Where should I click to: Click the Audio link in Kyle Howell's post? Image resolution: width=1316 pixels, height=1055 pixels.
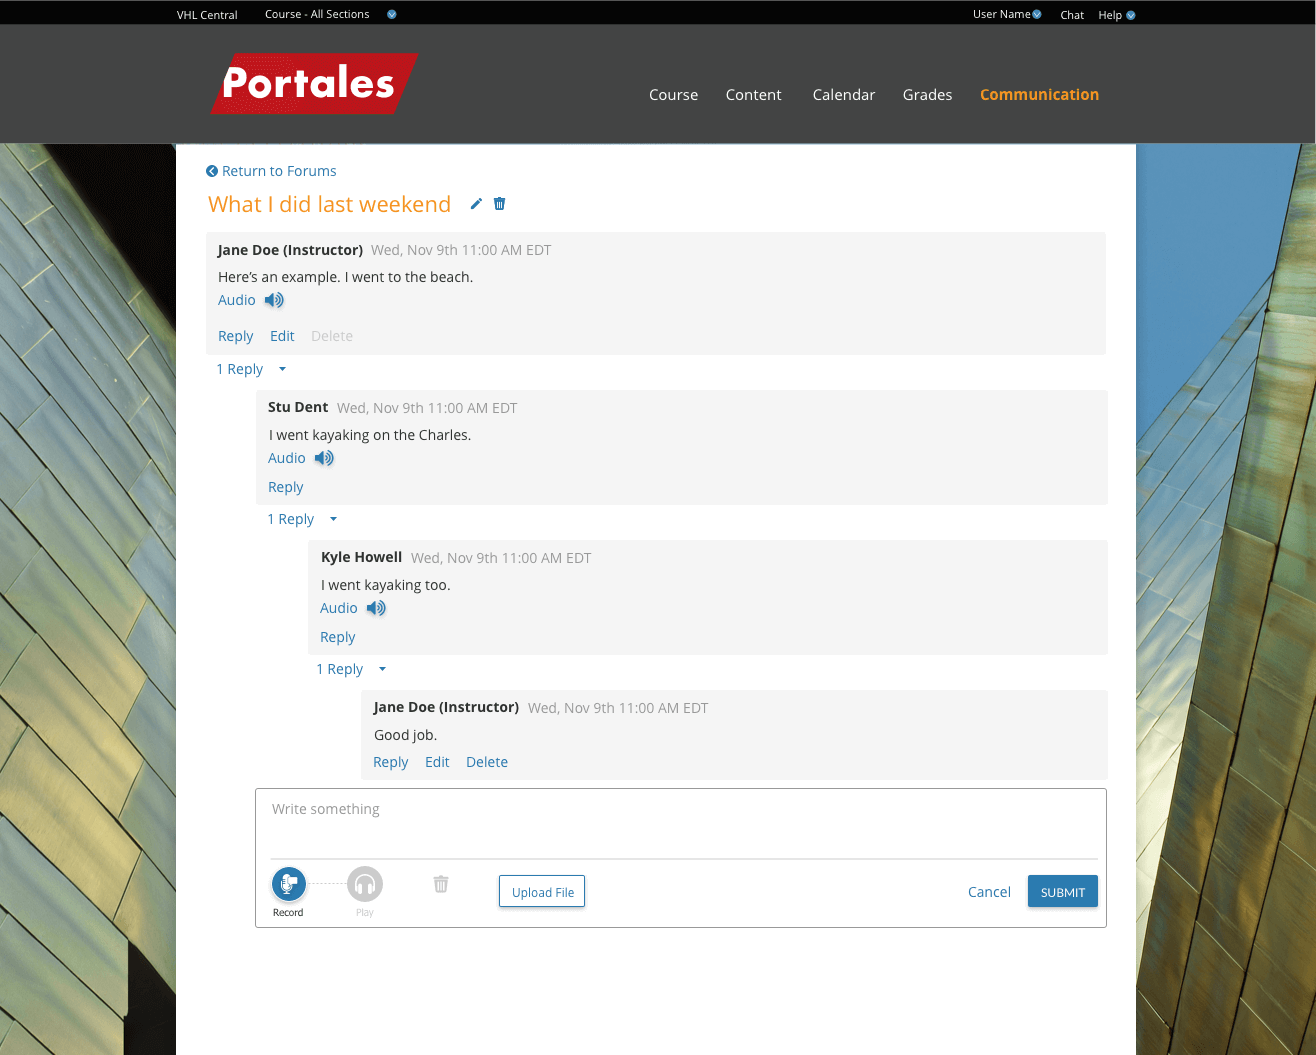tap(339, 608)
